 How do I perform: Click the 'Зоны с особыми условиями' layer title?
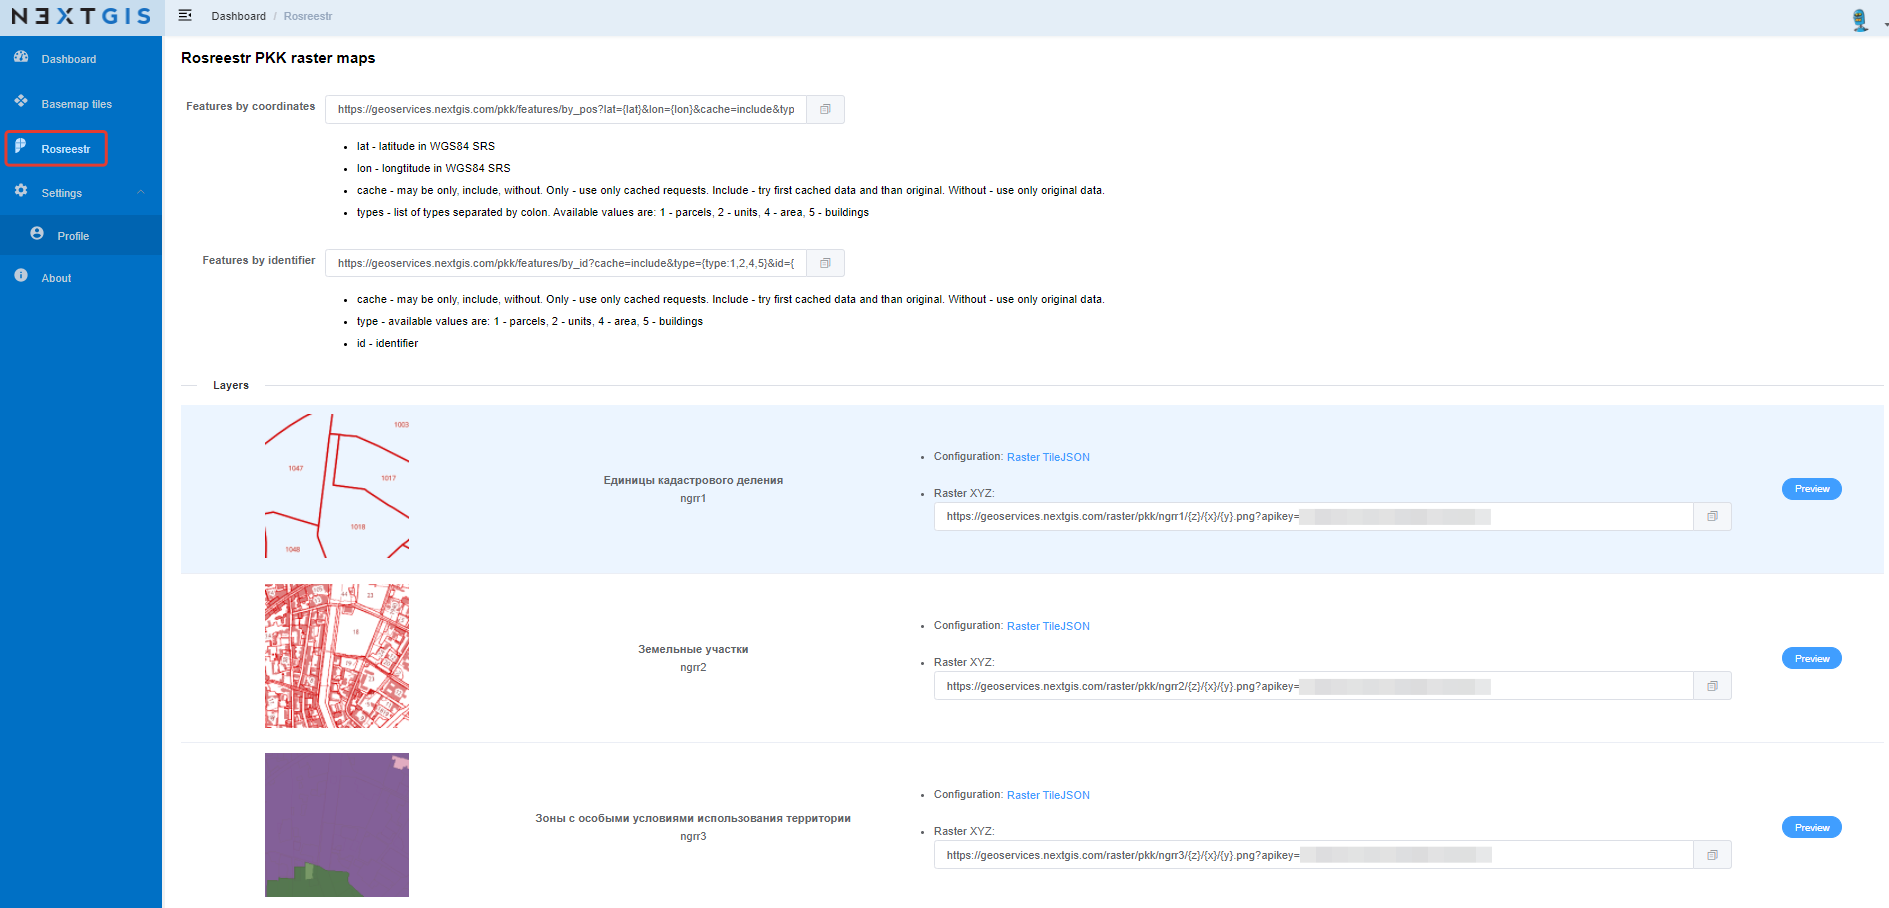pos(693,818)
